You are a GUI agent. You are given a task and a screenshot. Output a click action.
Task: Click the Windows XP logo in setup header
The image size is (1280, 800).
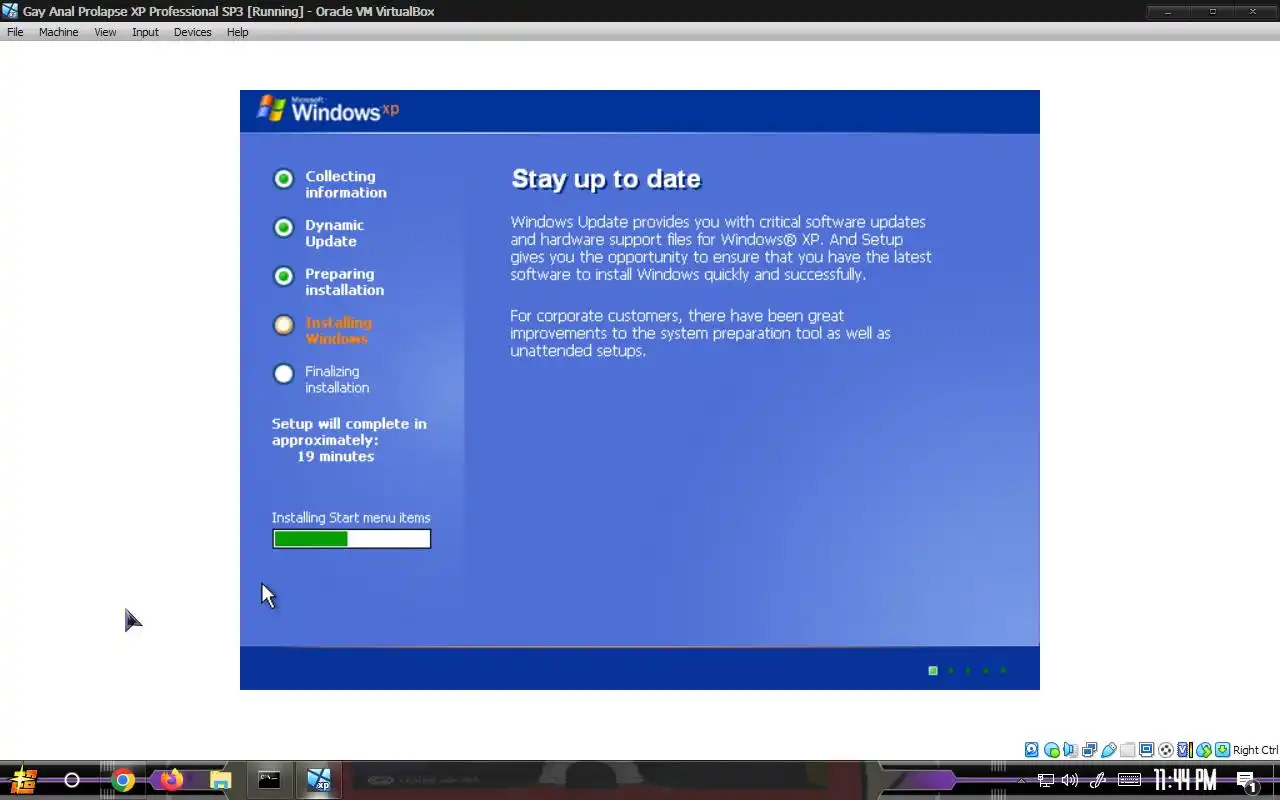pyautogui.click(x=328, y=109)
